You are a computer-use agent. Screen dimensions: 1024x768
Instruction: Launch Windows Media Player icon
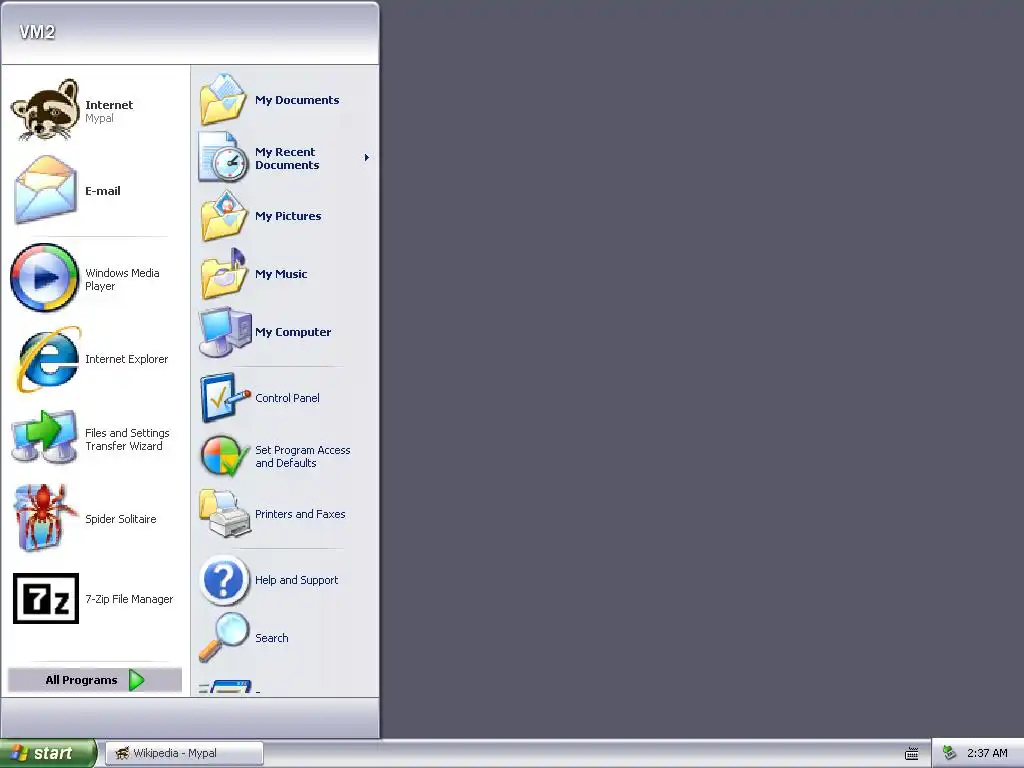(44, 278)
